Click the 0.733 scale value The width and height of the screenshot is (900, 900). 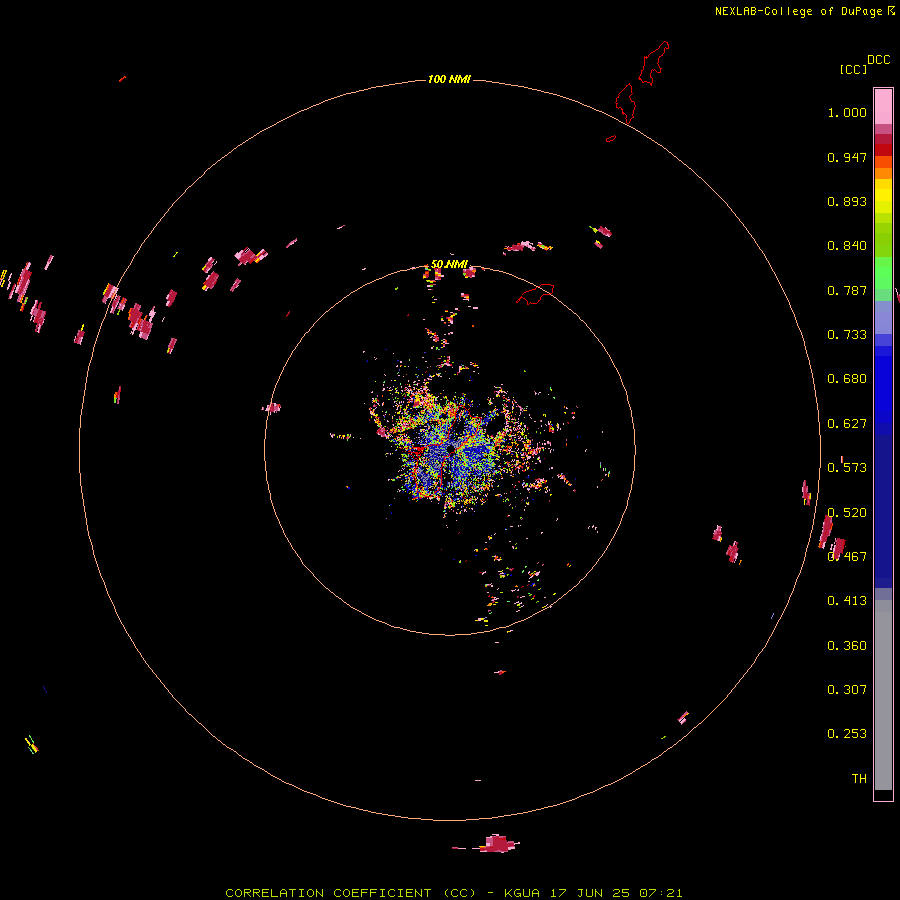pyautogui.click(x=847, y=335)
